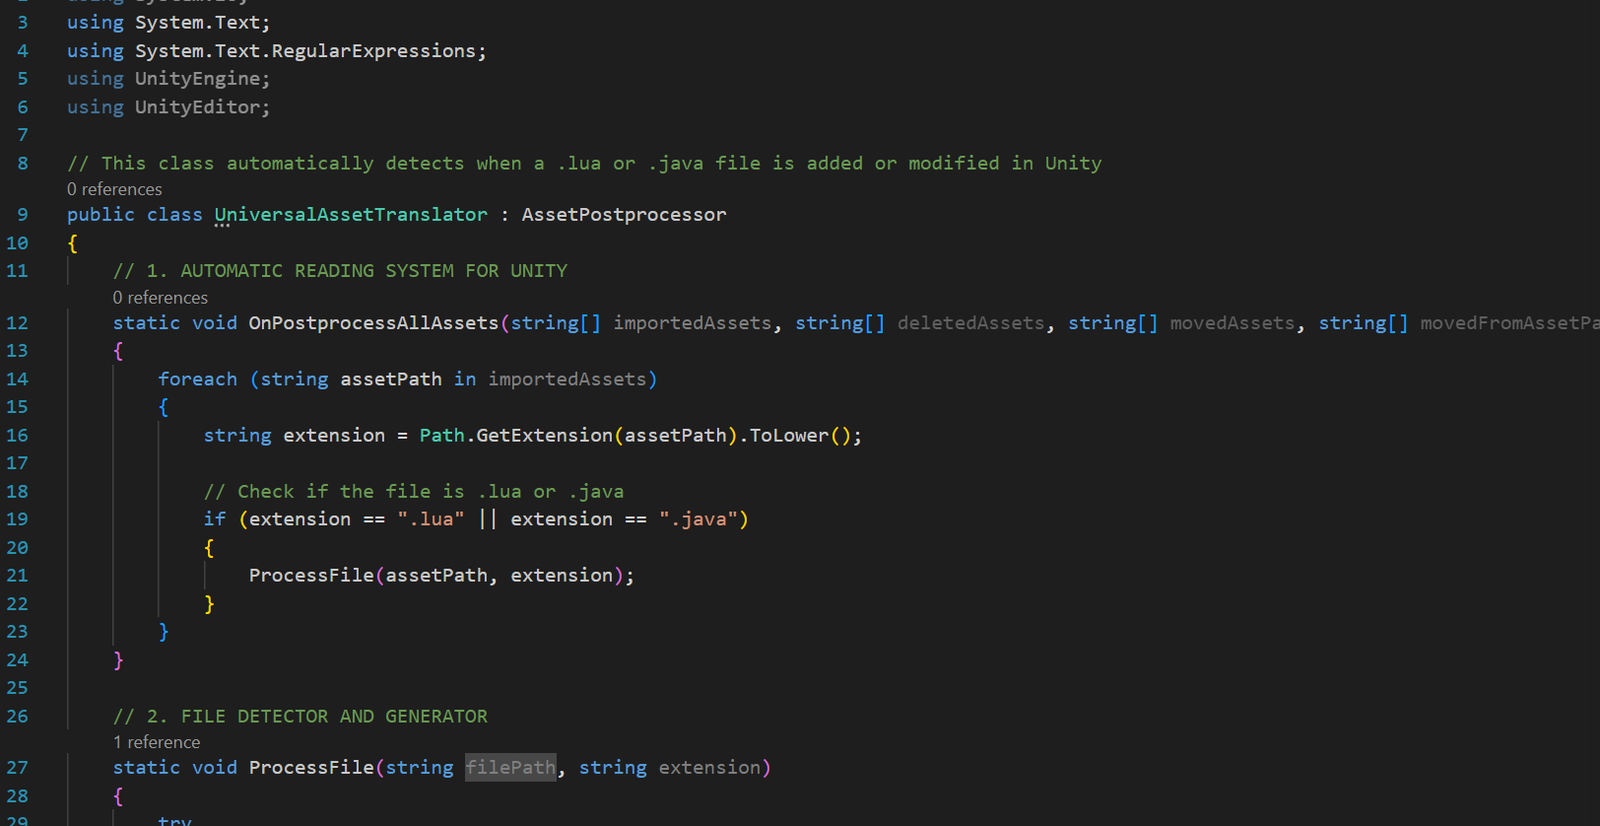
Task: Click the '||' operator on line 19
Action: [x=488, y=519]
